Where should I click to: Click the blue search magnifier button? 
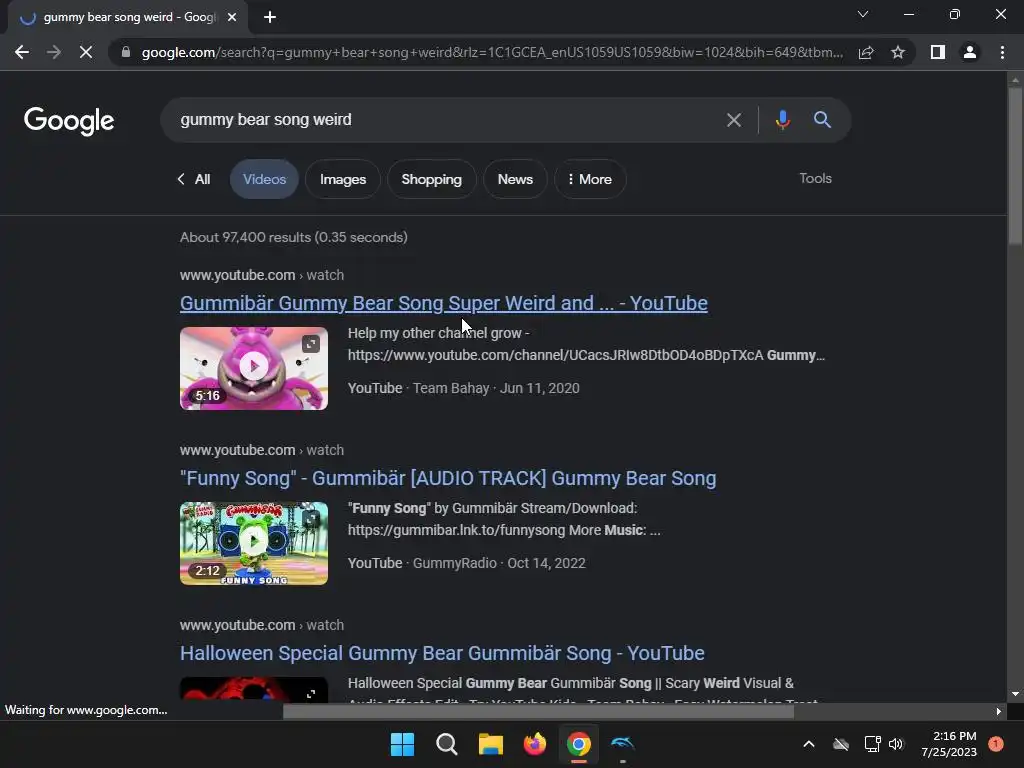click(x=822, y=120)
